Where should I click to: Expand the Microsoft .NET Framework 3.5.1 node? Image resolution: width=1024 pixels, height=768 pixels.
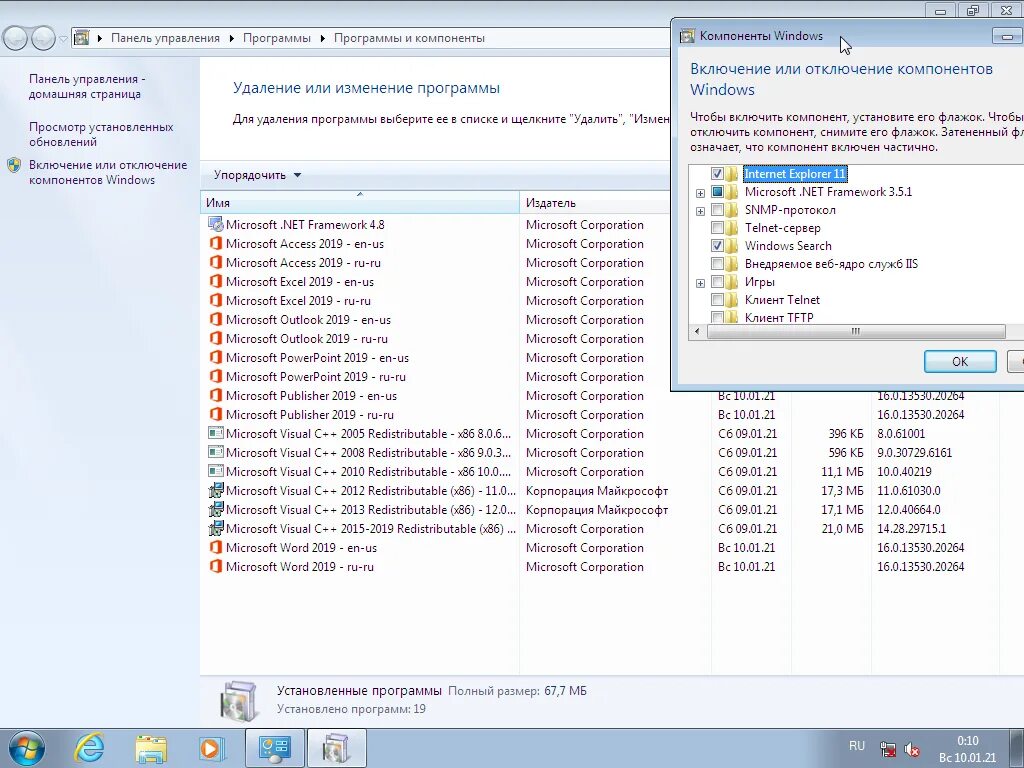(700, 193)
